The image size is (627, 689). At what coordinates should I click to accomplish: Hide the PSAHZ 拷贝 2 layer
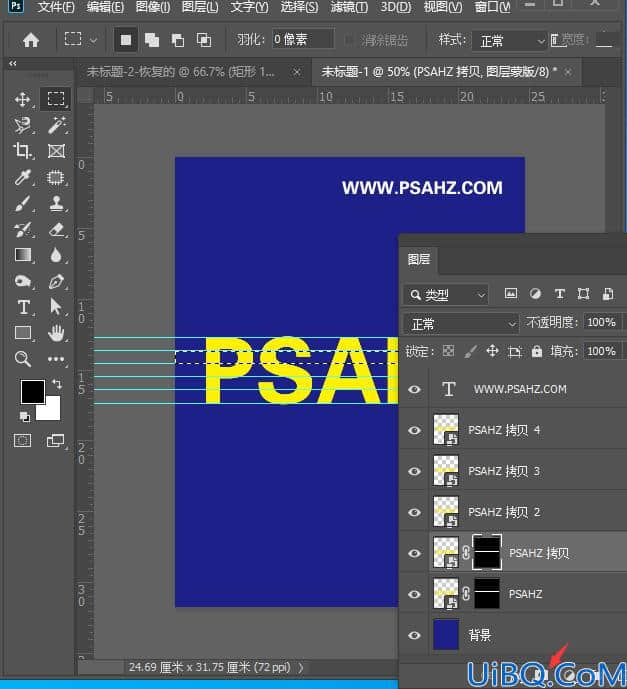414,512
